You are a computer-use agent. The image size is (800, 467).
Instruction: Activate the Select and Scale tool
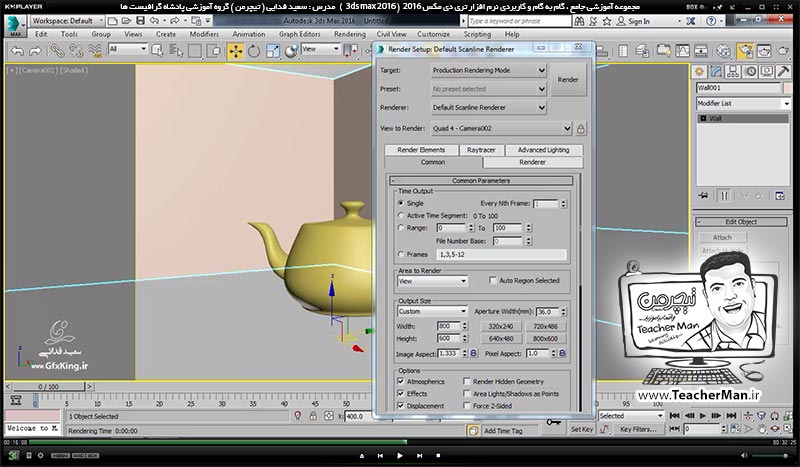coord(273,51)
